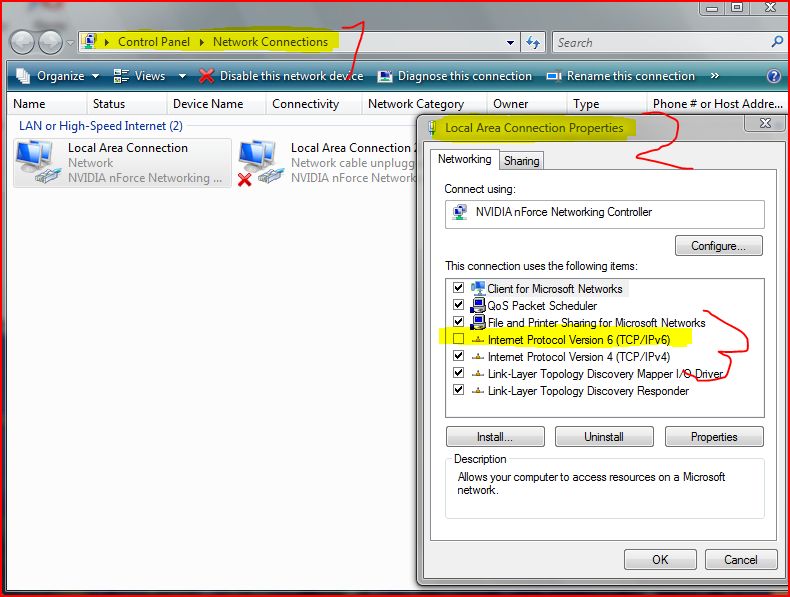Expand the arrow before Control Panel breadcrumb

(107, 42)
